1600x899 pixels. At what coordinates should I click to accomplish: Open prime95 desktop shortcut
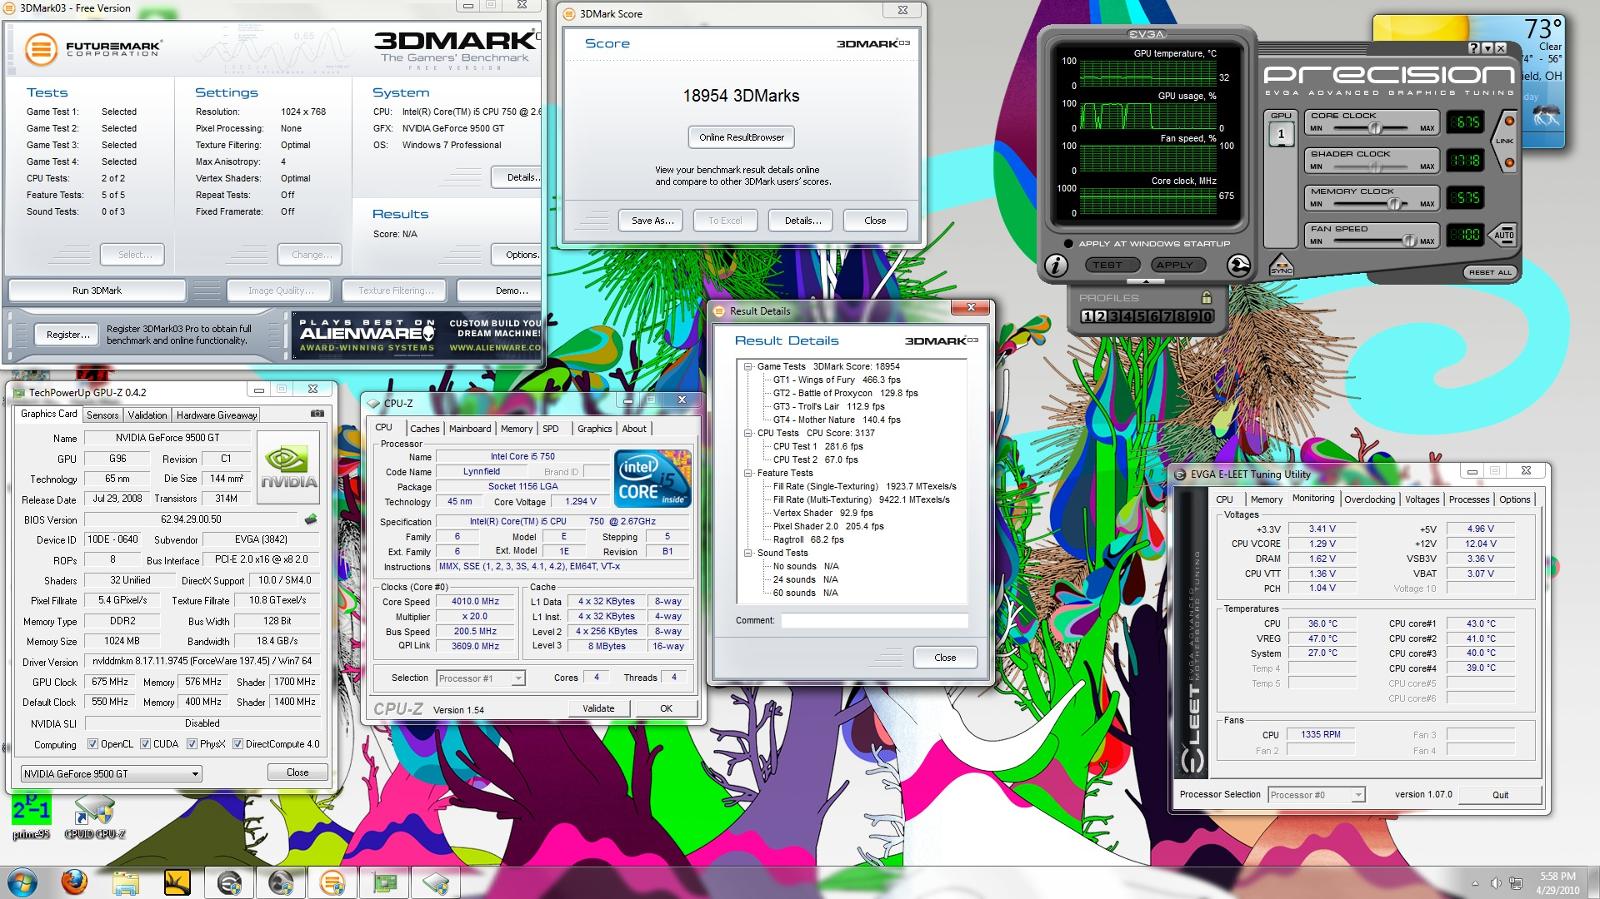[x=31, y=816]
